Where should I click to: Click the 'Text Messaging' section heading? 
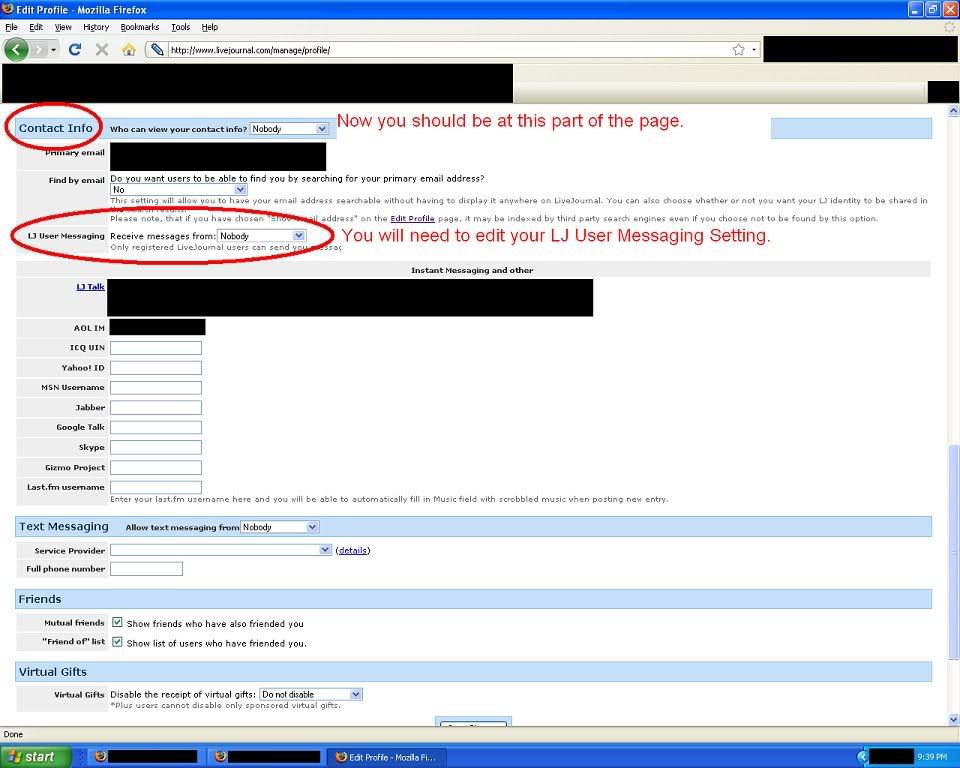(x=64, y=527)
